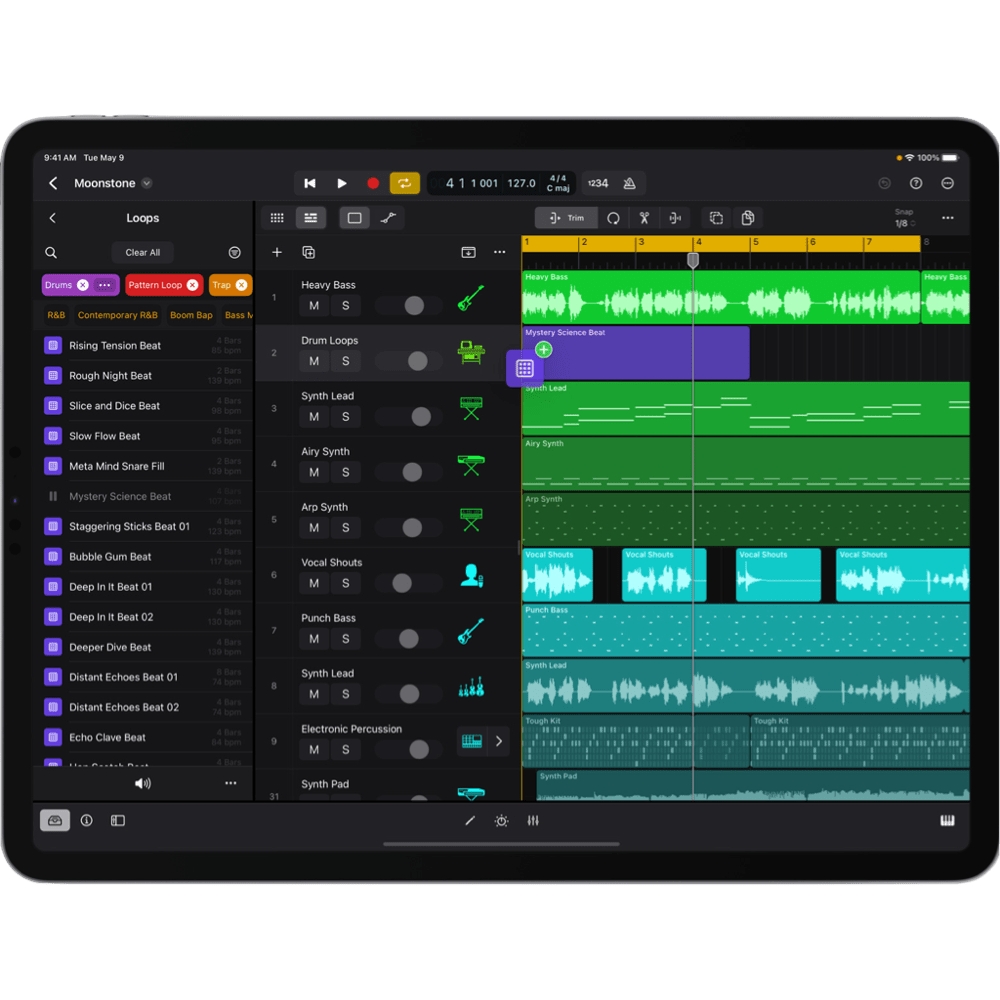This screenshot has height=1000, width=1000.
Task: Click the metronome icon in the transport bar
Action: tap(629, 184)
